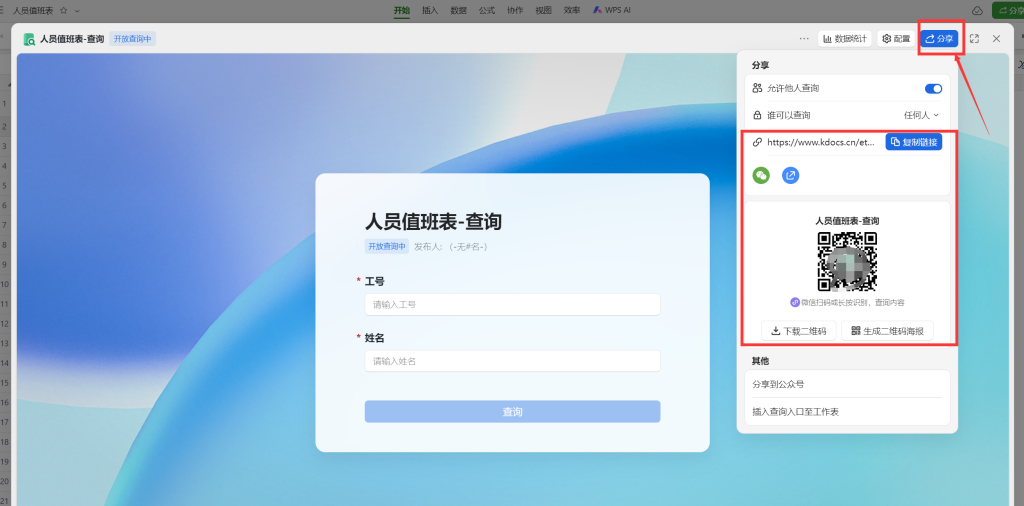Click the 复制链接 copy link button
This screenshot has width=1024, height=506.
913,142
